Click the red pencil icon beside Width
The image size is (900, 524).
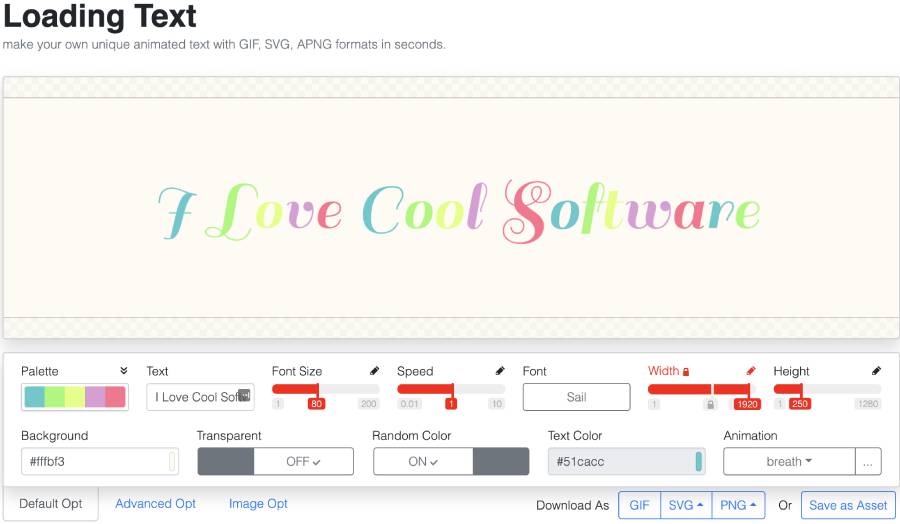[x=751, y=371]
